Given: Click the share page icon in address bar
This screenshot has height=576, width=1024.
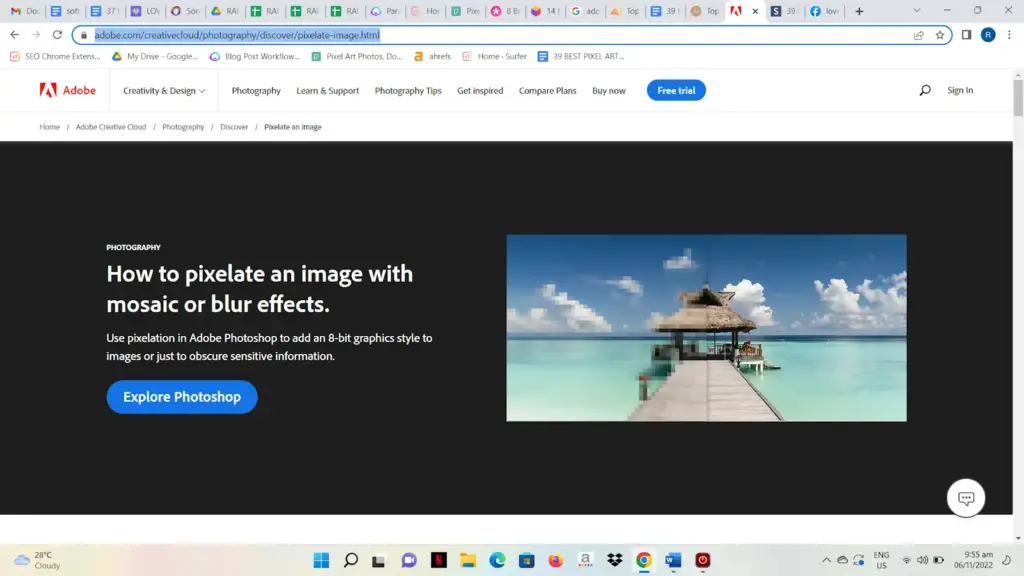Looking at the screenshot, I should coord(918,35).
